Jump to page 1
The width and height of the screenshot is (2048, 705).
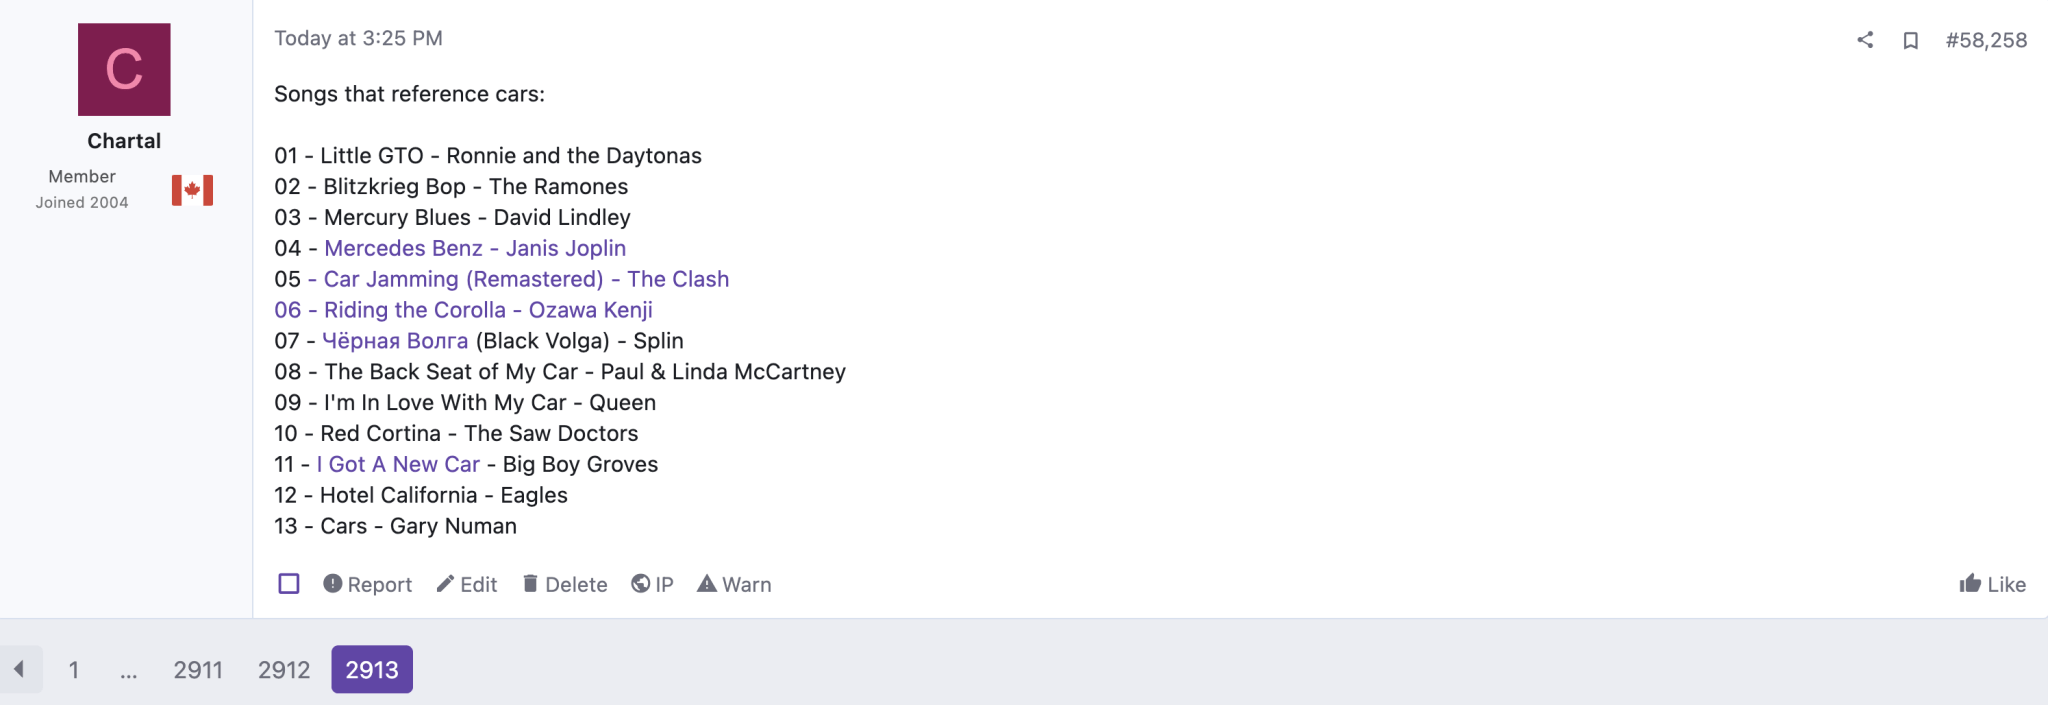(x=74, y=670)
